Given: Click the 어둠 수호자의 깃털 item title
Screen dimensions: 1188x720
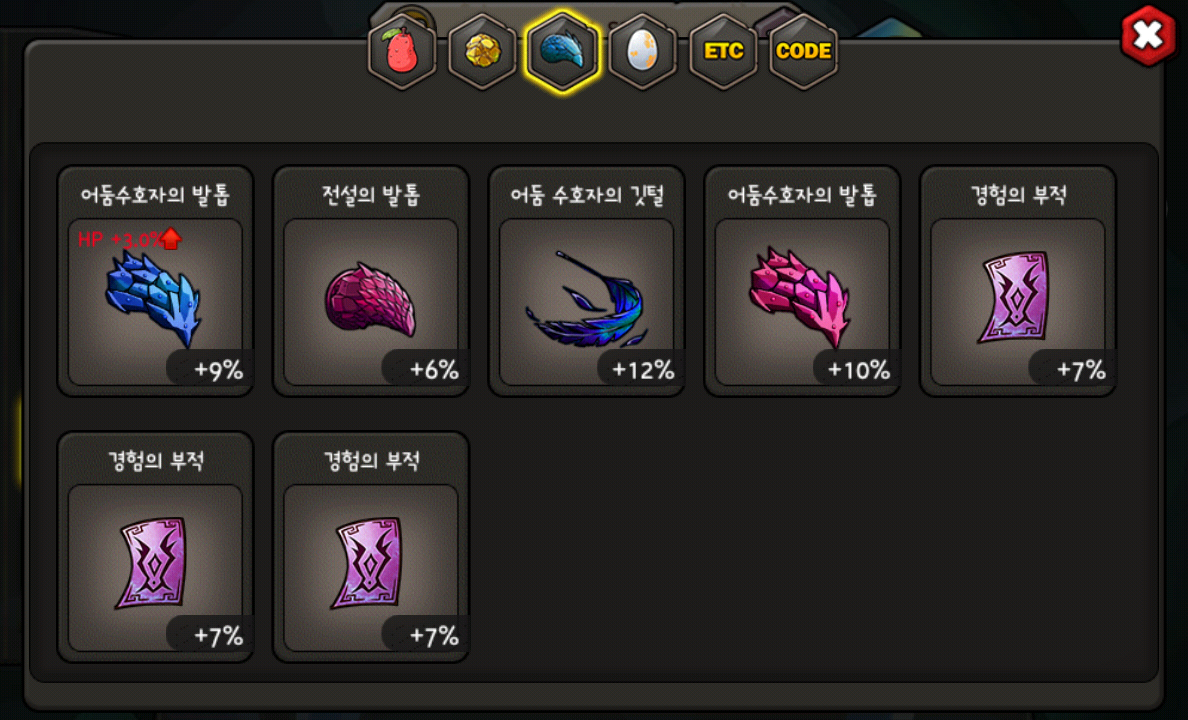Looking at the screenshot, I should tap(586, 195).
